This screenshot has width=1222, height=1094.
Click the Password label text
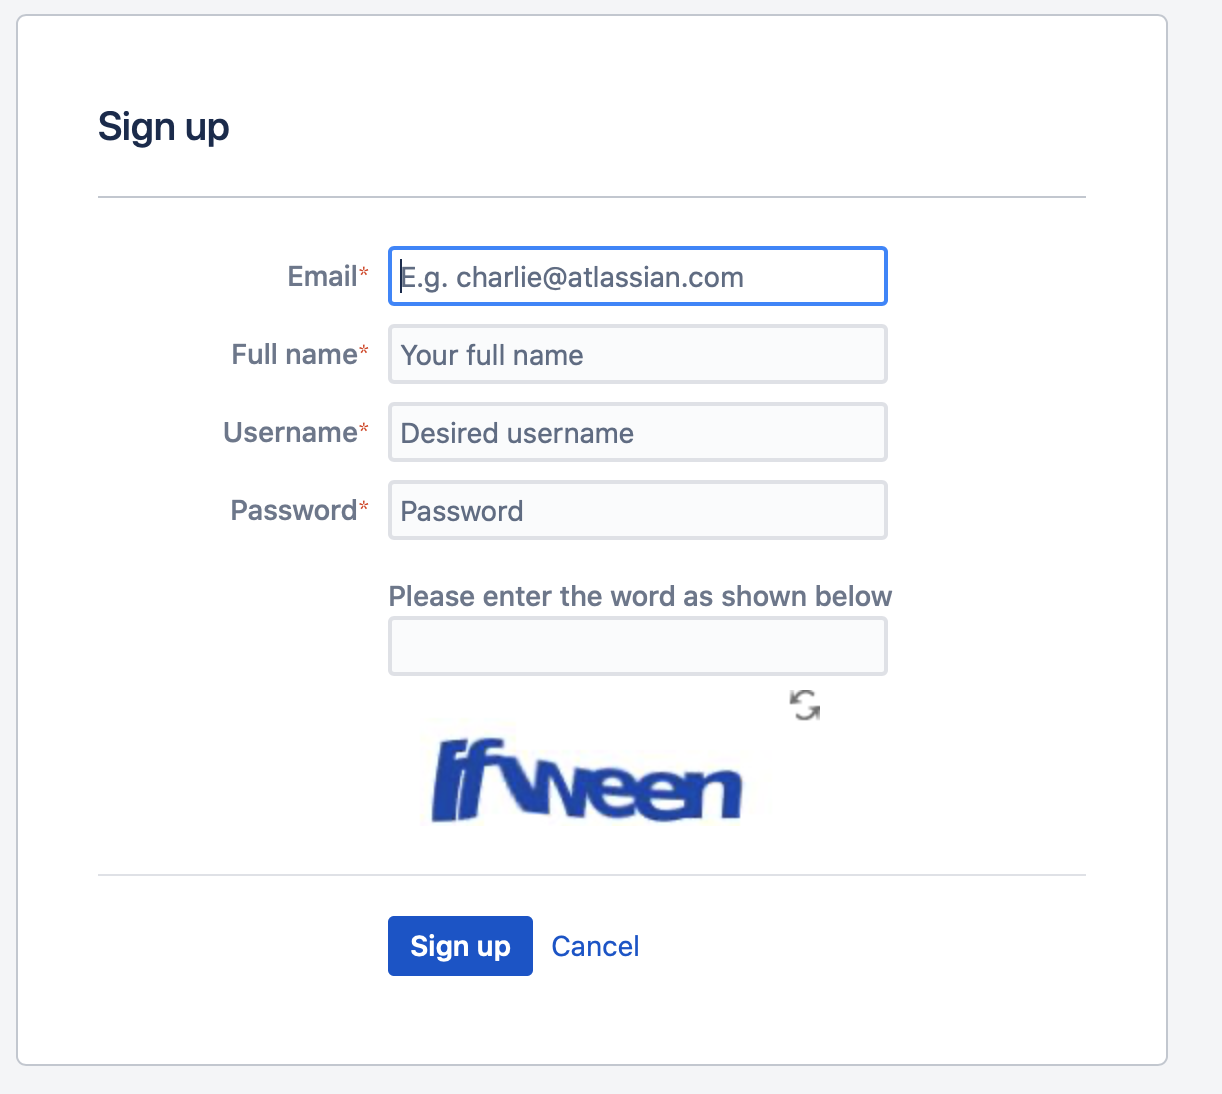tap(293, 511)
